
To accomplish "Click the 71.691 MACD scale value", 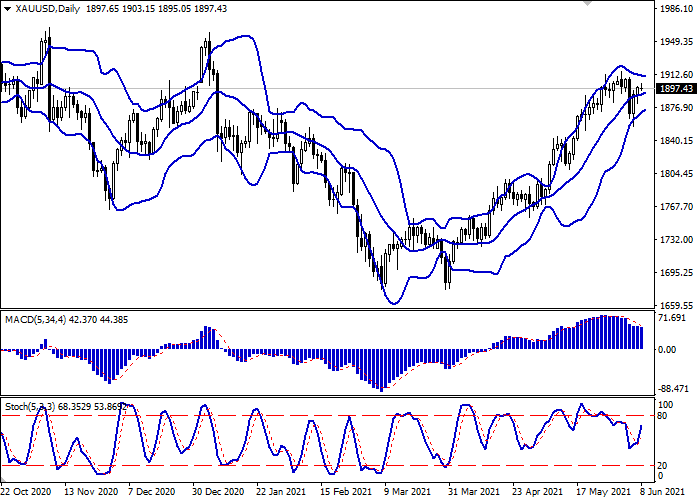I will (672, 318).
